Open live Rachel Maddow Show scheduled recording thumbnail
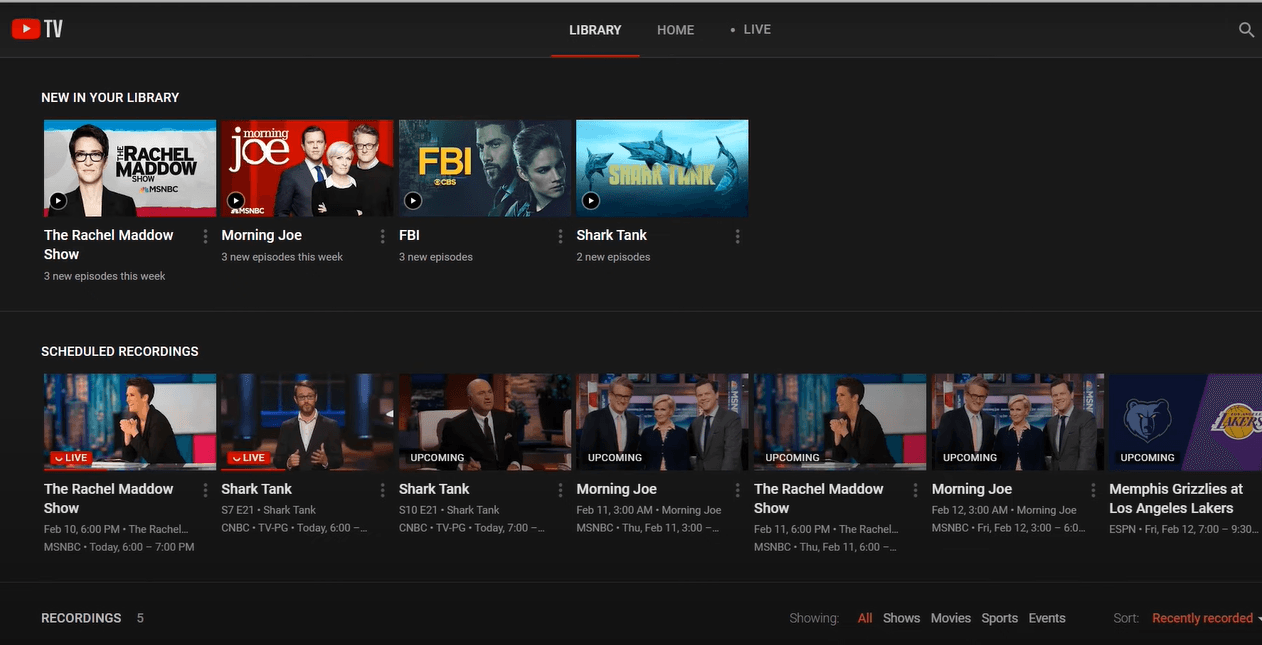 tap(130, 422)
